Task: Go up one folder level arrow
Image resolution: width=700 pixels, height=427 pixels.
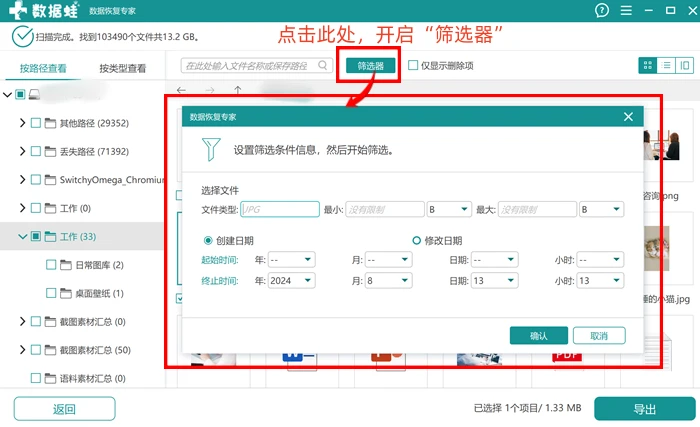Action: [238, 90]
